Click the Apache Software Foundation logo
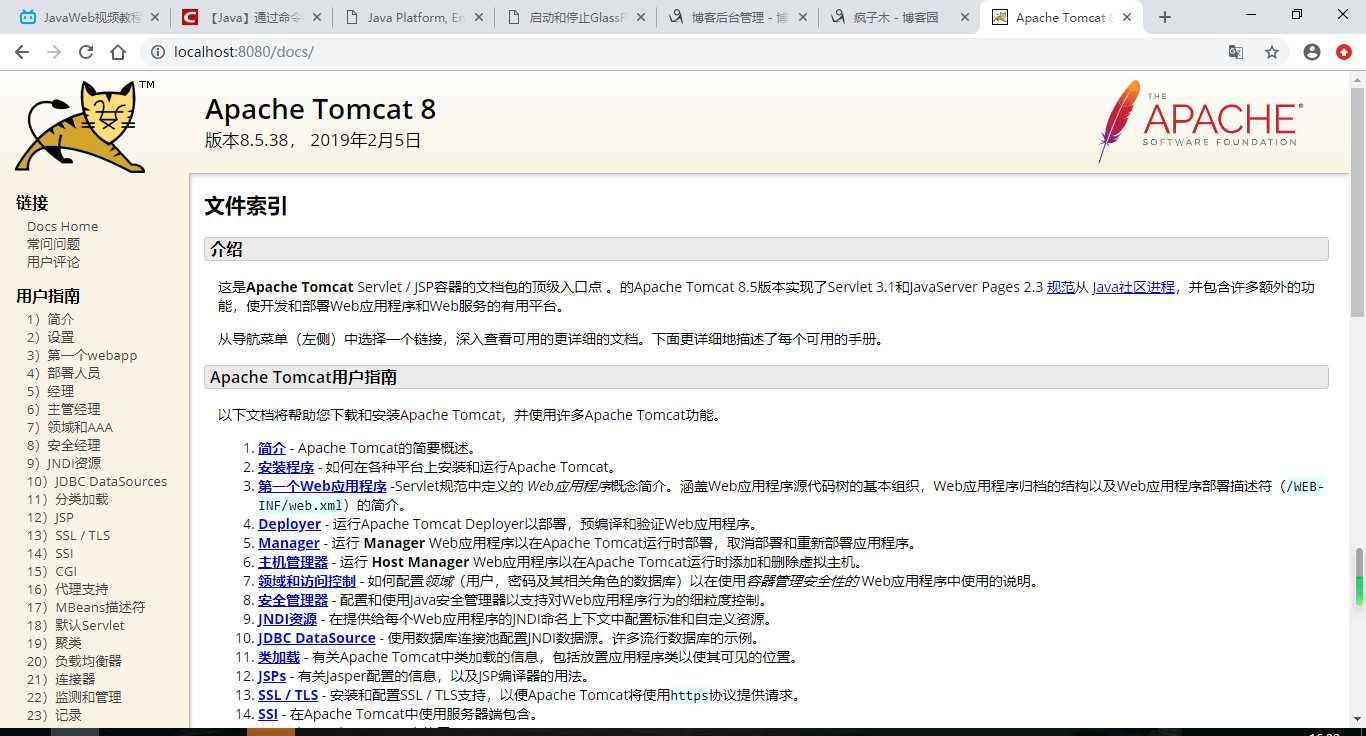Viewport: 1366px width, 736px height. point(1200,122)
